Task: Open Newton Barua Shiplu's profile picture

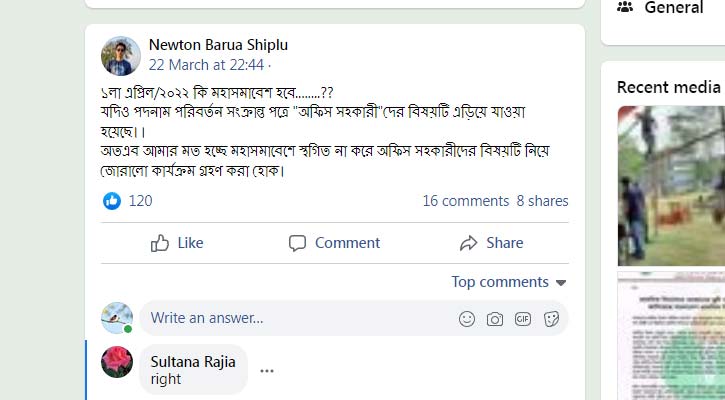Action: (x=120, y=55)
